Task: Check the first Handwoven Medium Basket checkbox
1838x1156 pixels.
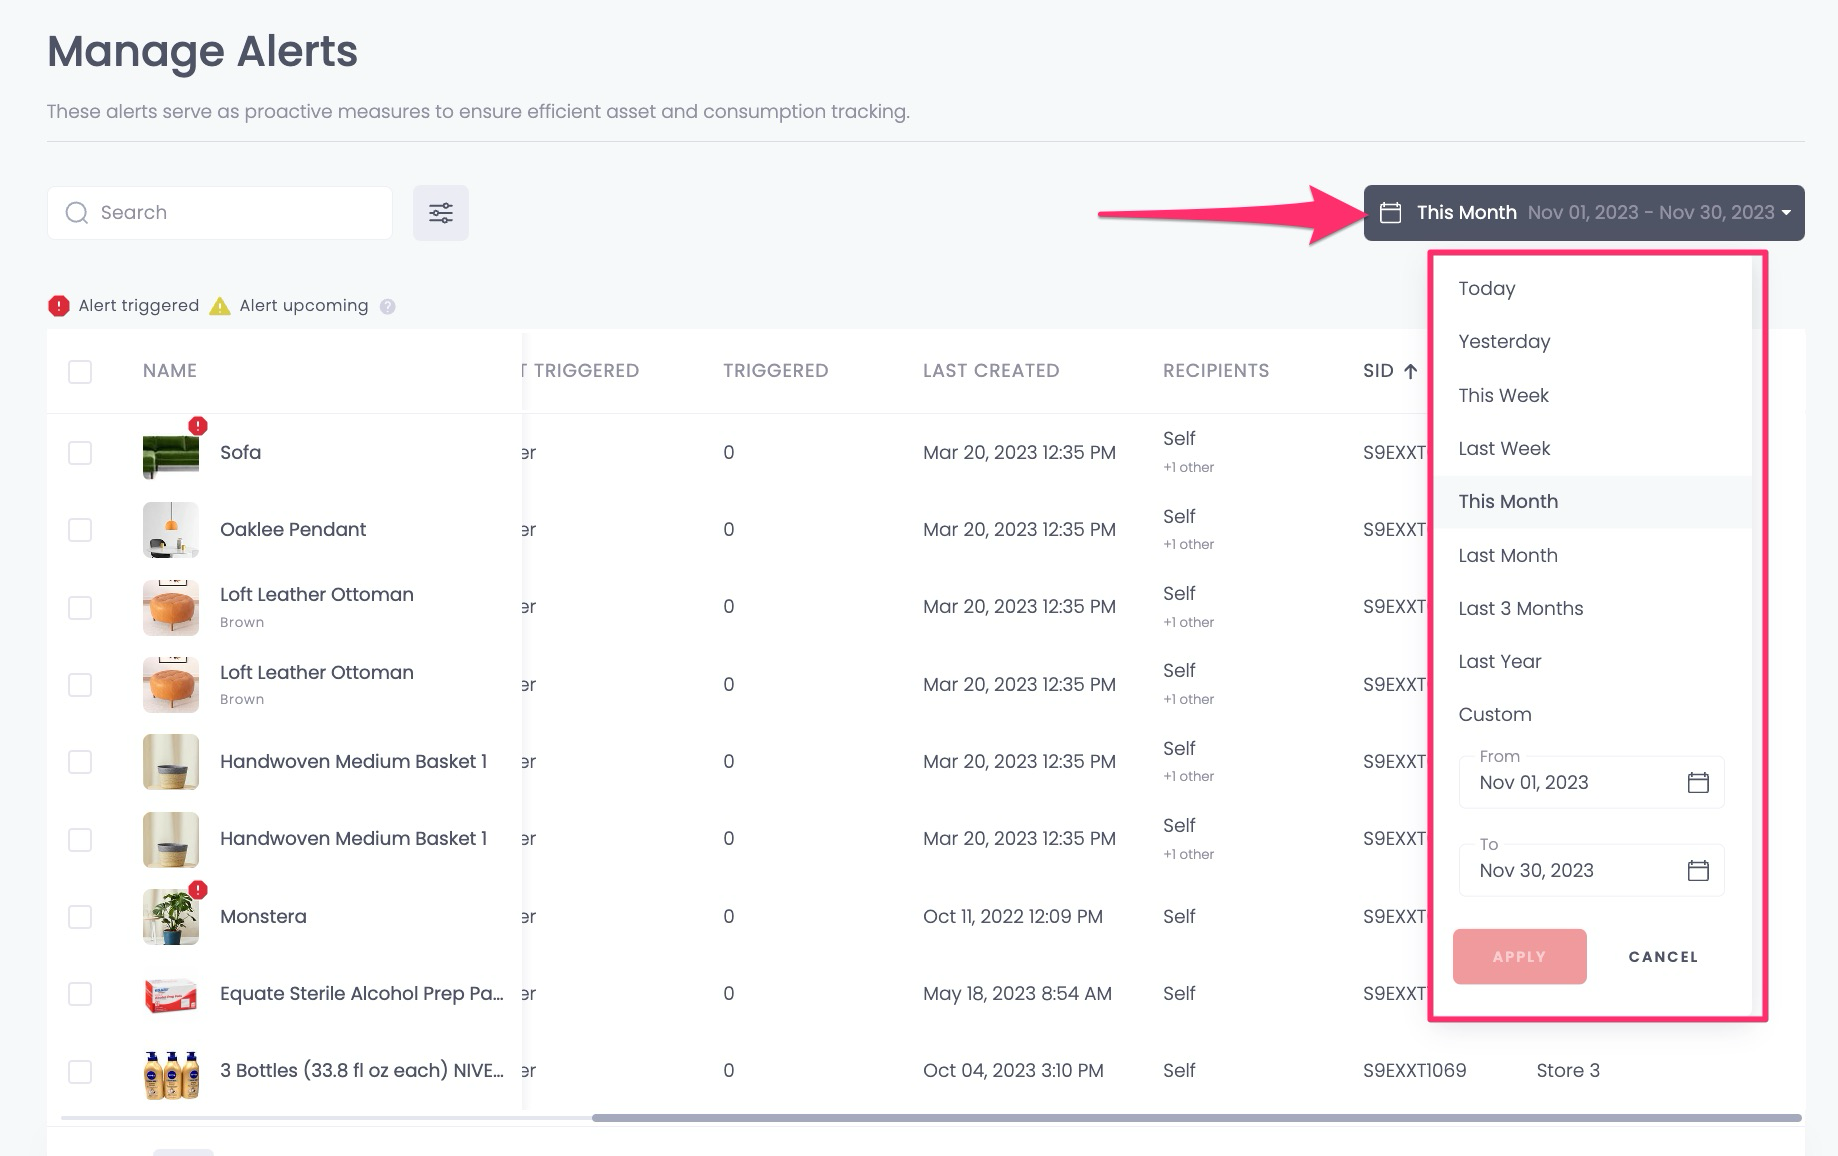Action: click(x=80, y=762)
